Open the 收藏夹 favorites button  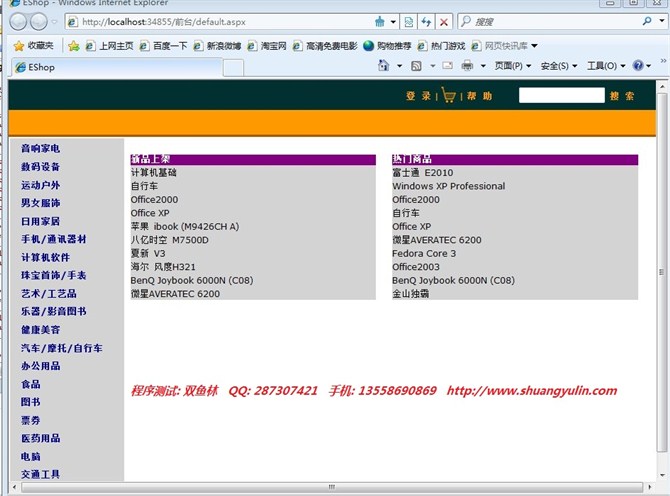pyautogui.click(x=33, y=45)
